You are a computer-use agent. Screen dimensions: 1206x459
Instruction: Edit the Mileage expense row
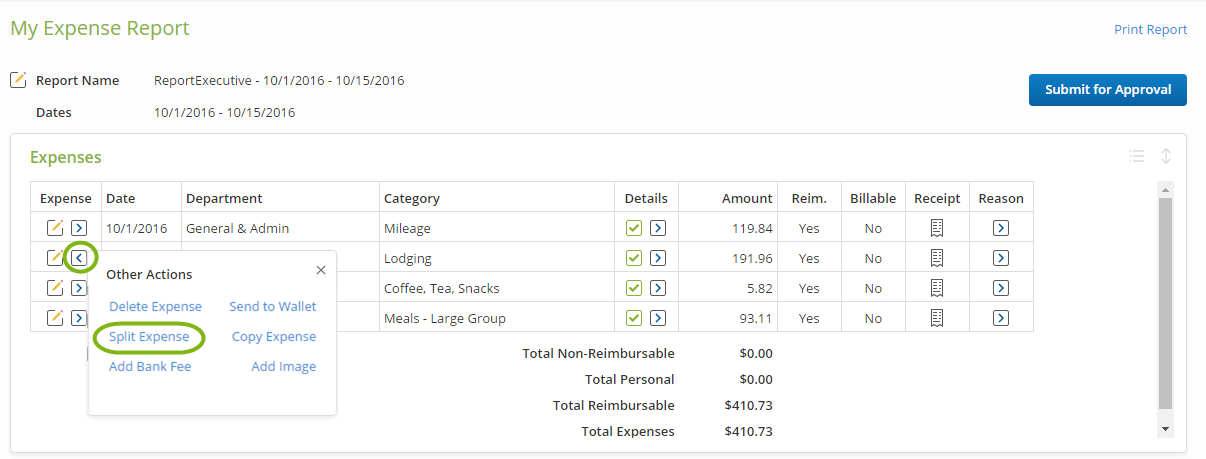pos(56,228)
